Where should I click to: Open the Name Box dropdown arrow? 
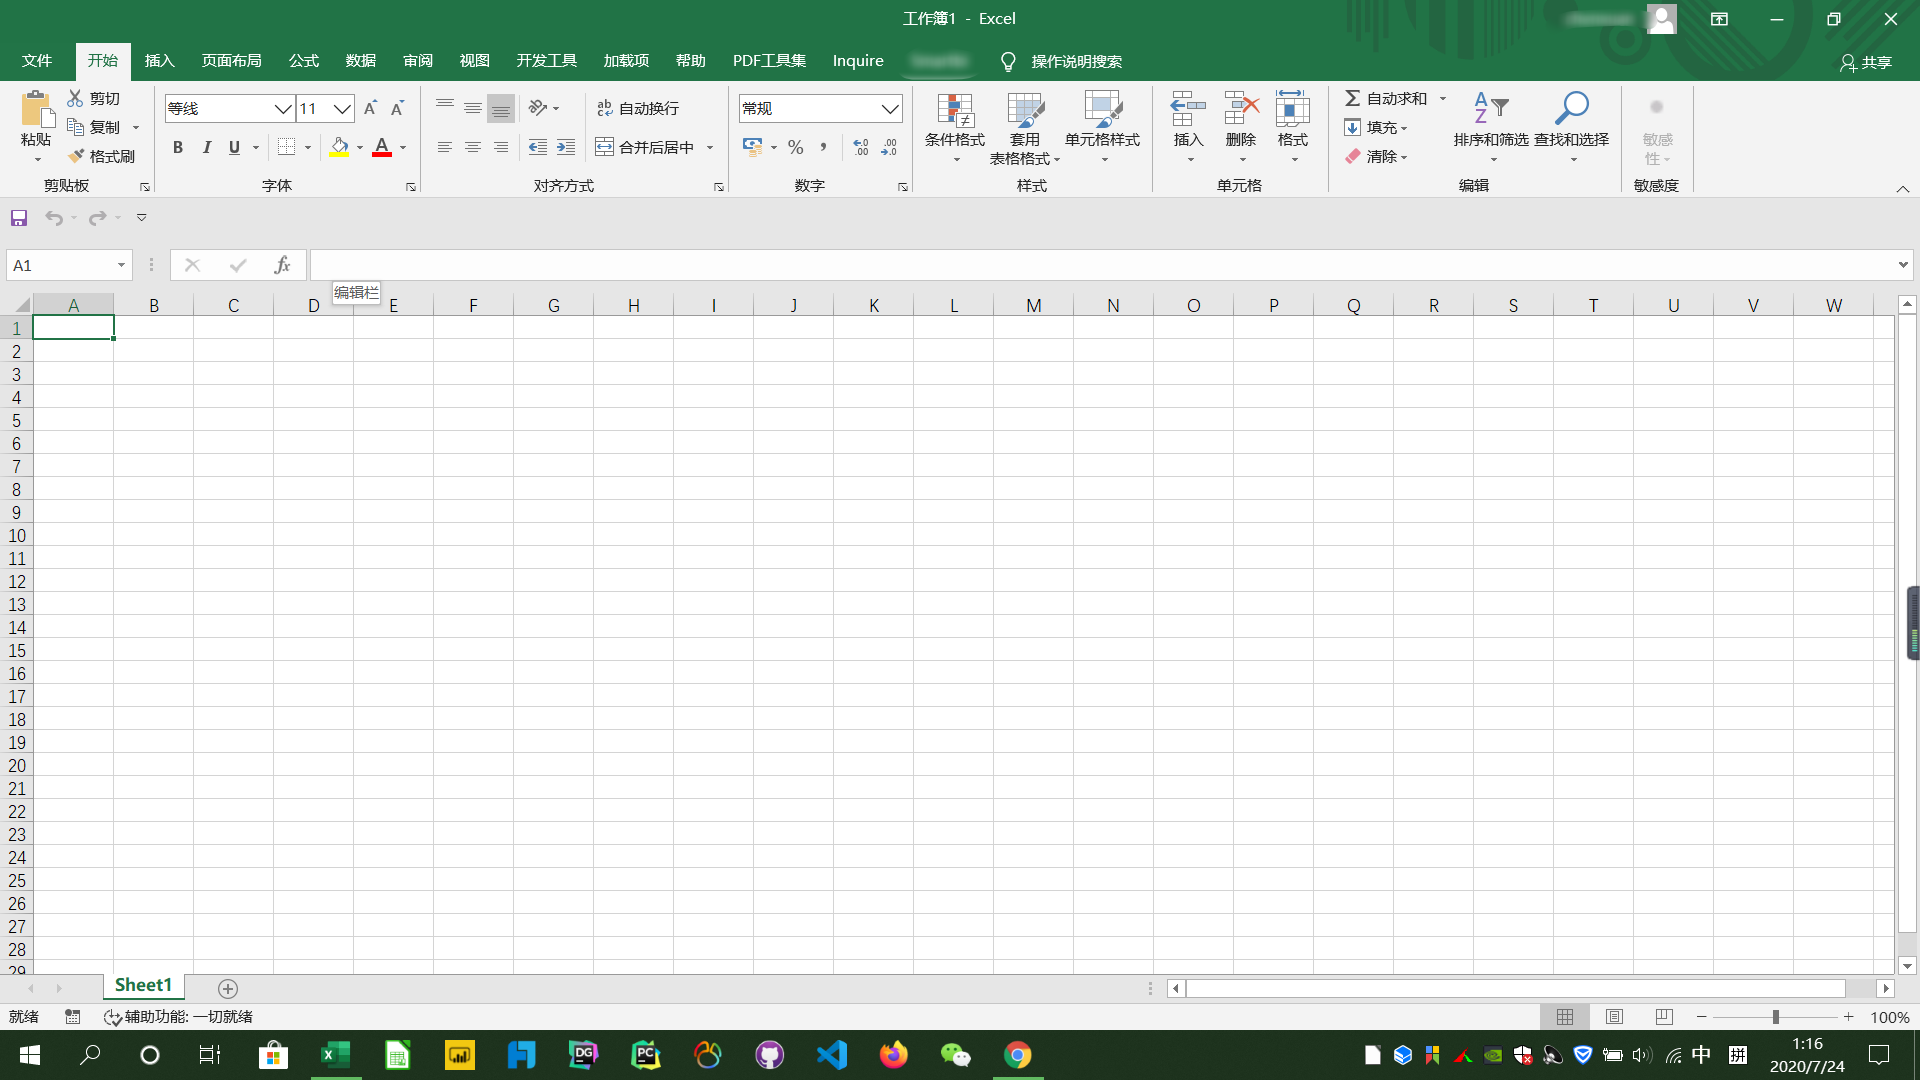tap(121, 265)
